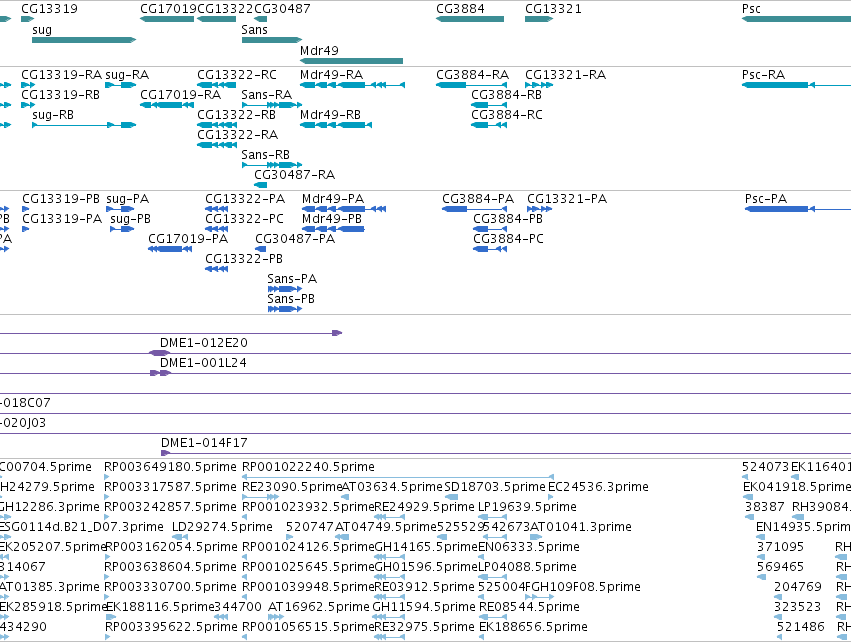
Task: Click transcript CG13322-RB
Action: [236, 115]
